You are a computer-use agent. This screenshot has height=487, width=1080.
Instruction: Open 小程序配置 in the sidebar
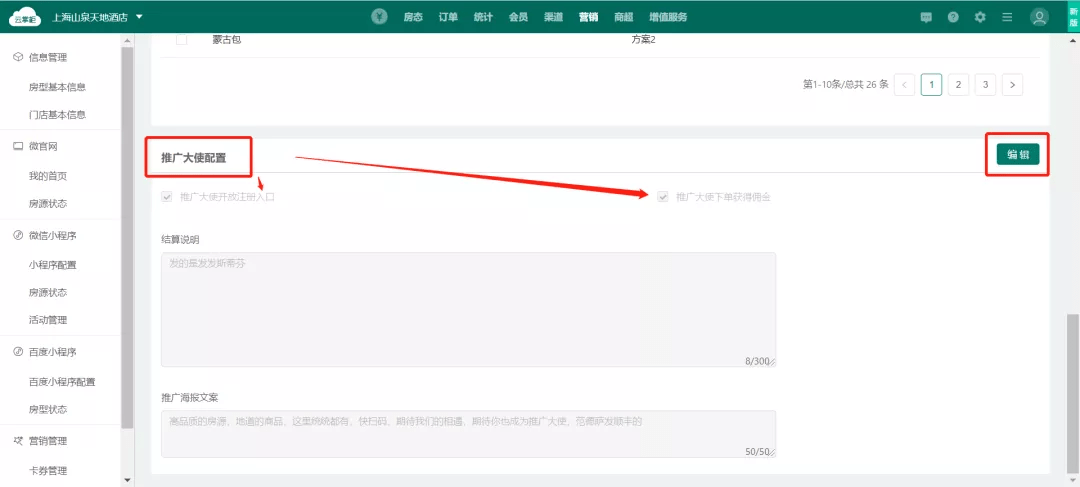53,265
